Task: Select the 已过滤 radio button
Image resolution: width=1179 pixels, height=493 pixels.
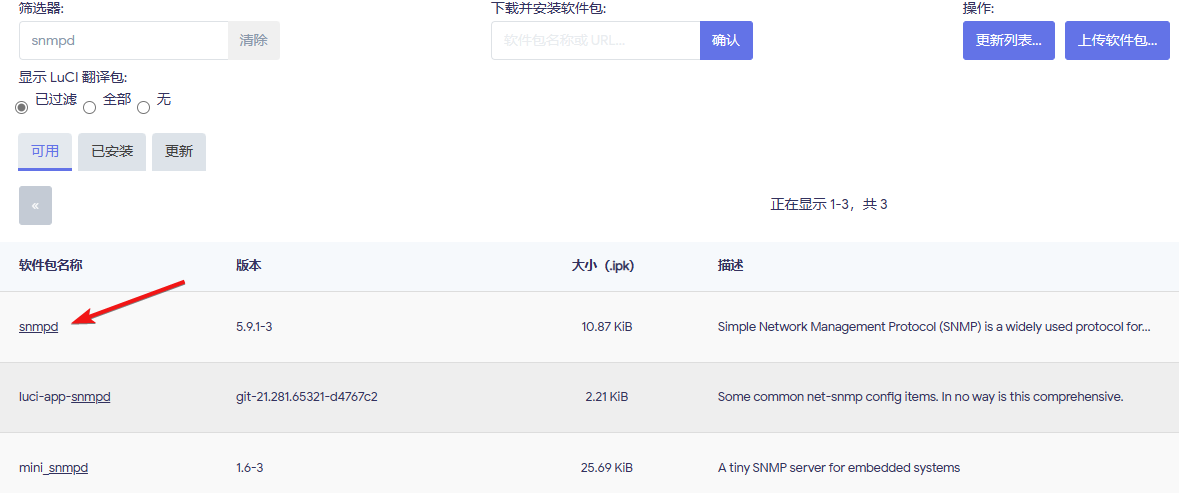Action: click(22, 107)
